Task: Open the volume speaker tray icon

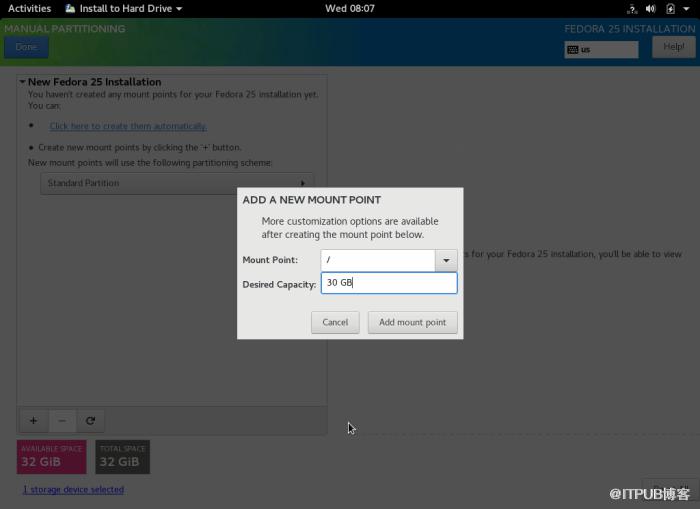Action: point(651,8)
